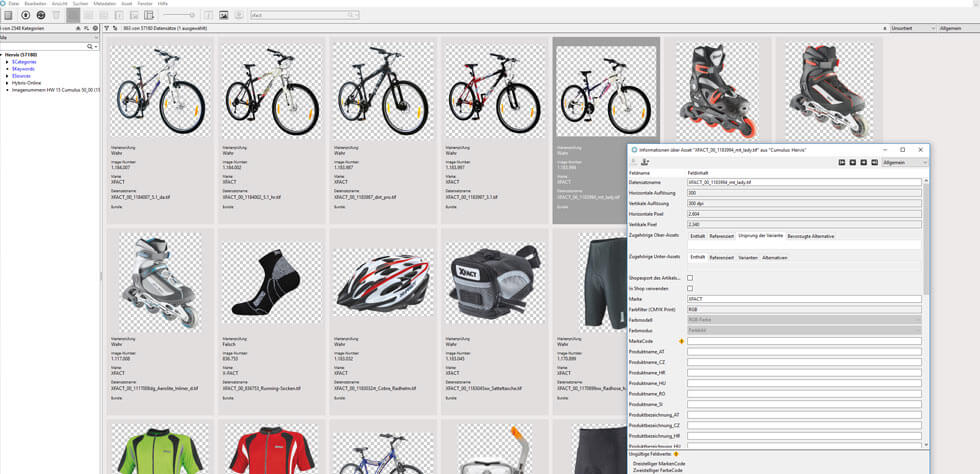The image size is (980, 474).
Task: Select the Satteltasche saddle bag thumbnail
Action: tap(494, 281)
